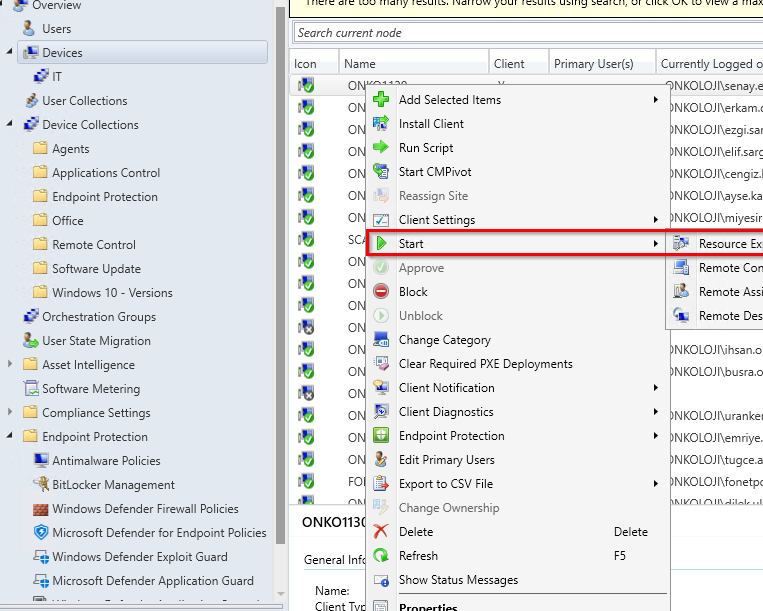
Task: Click the Client Diagnostics icon
Action: (381, 412)
